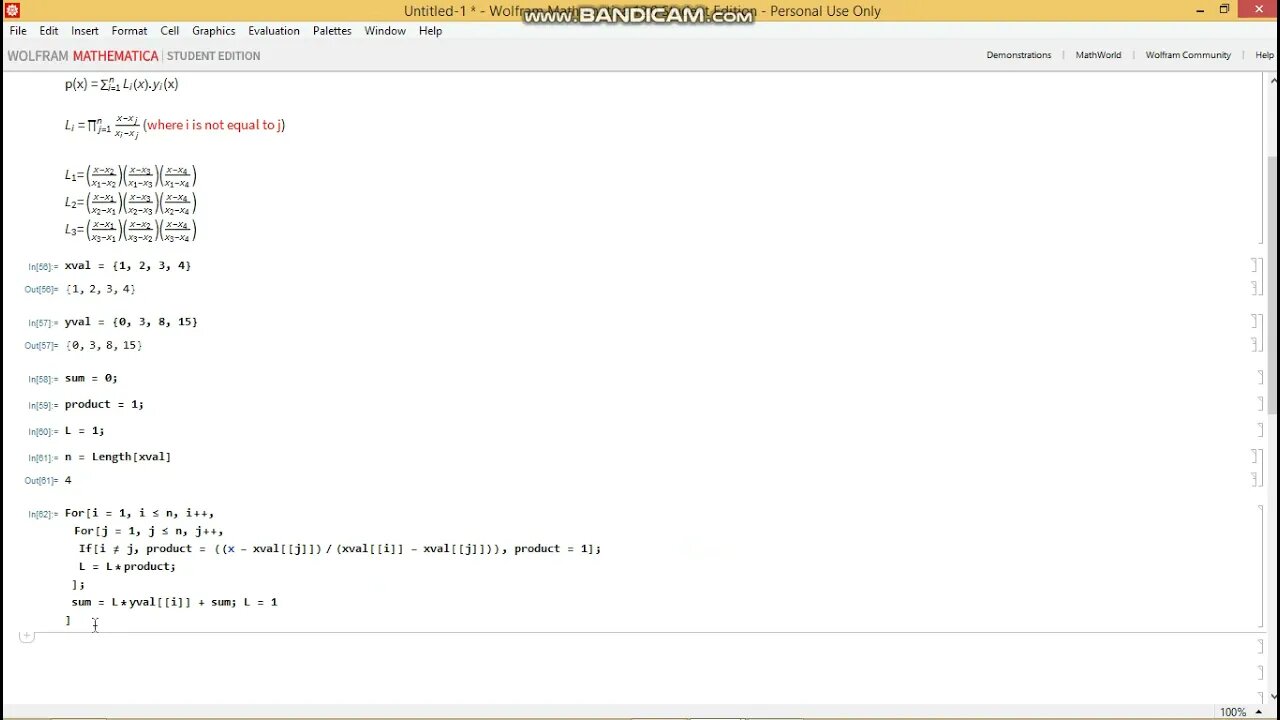Click the vertical scrollbar thumb
The width and height of the screenshot is (1280, 720).
1273,285
